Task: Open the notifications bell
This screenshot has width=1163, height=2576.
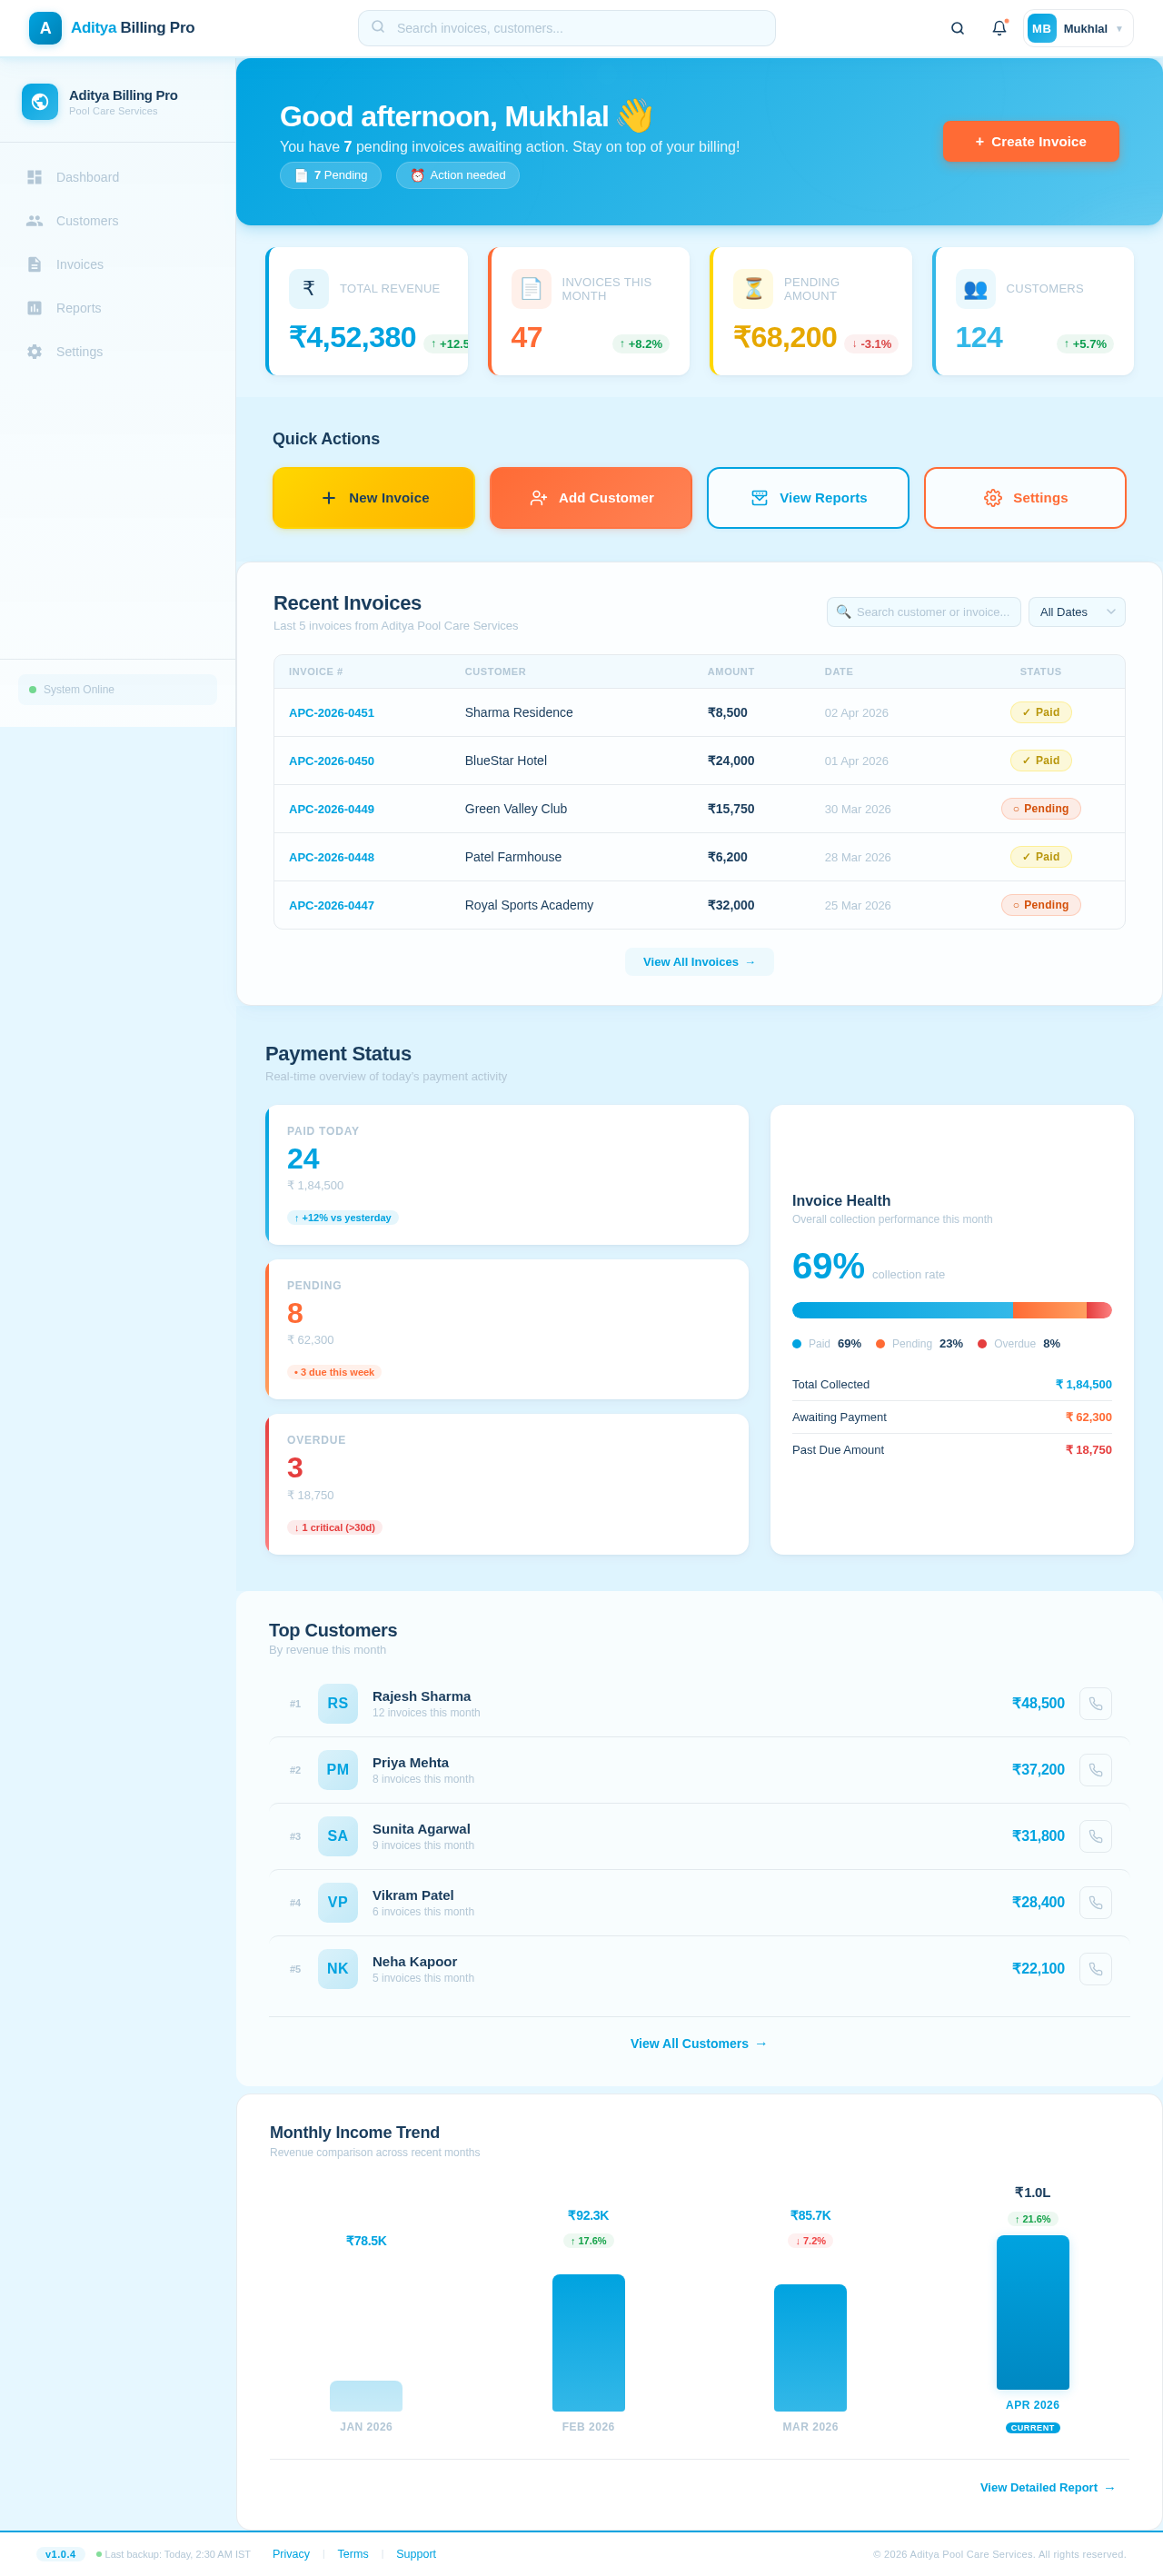Action: (x=999, y=28)
